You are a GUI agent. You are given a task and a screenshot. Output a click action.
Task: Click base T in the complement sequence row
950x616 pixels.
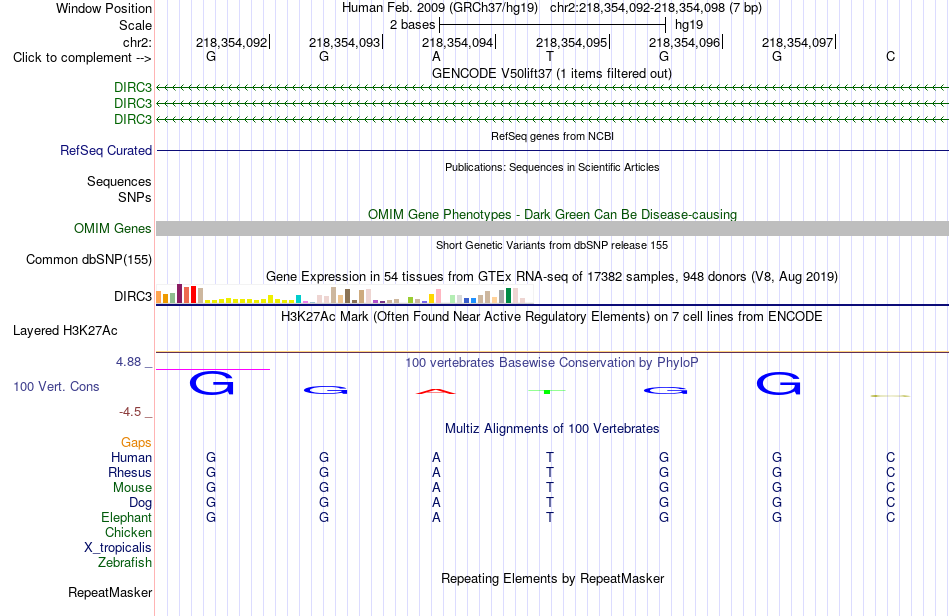[550, 57]
